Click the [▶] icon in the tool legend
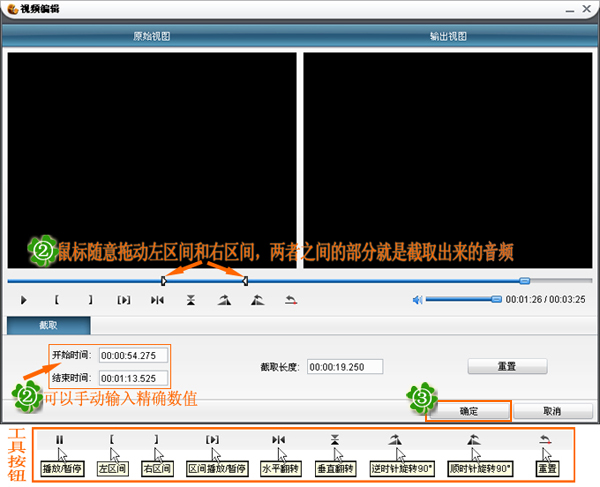The height and width of the screenshot is (487, 600). coord(212,440)
